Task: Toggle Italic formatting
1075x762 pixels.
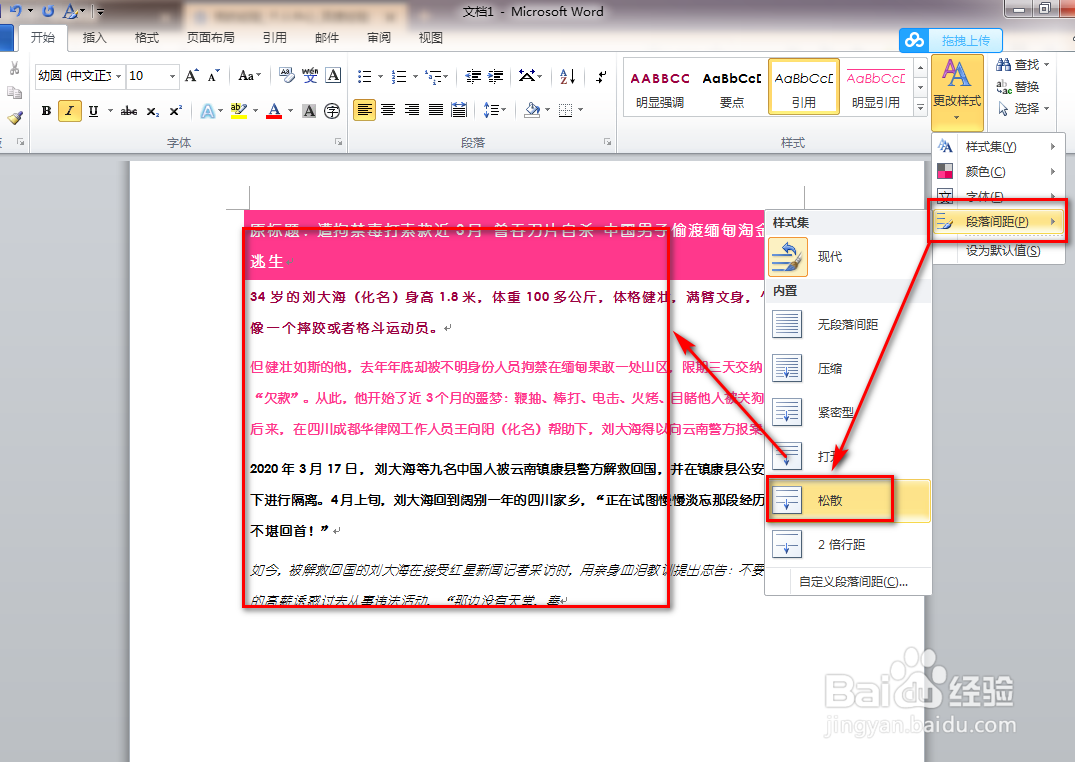Action: pyautogui.click(x=69, y=110)
